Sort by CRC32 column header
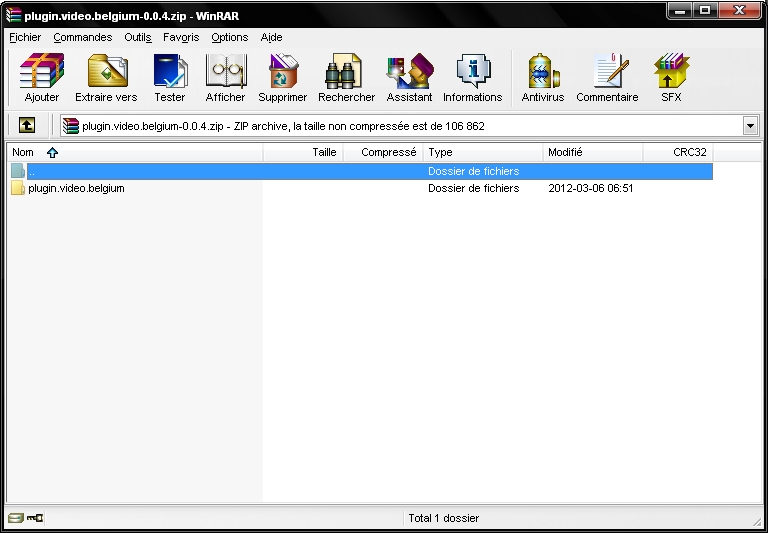 678,152
